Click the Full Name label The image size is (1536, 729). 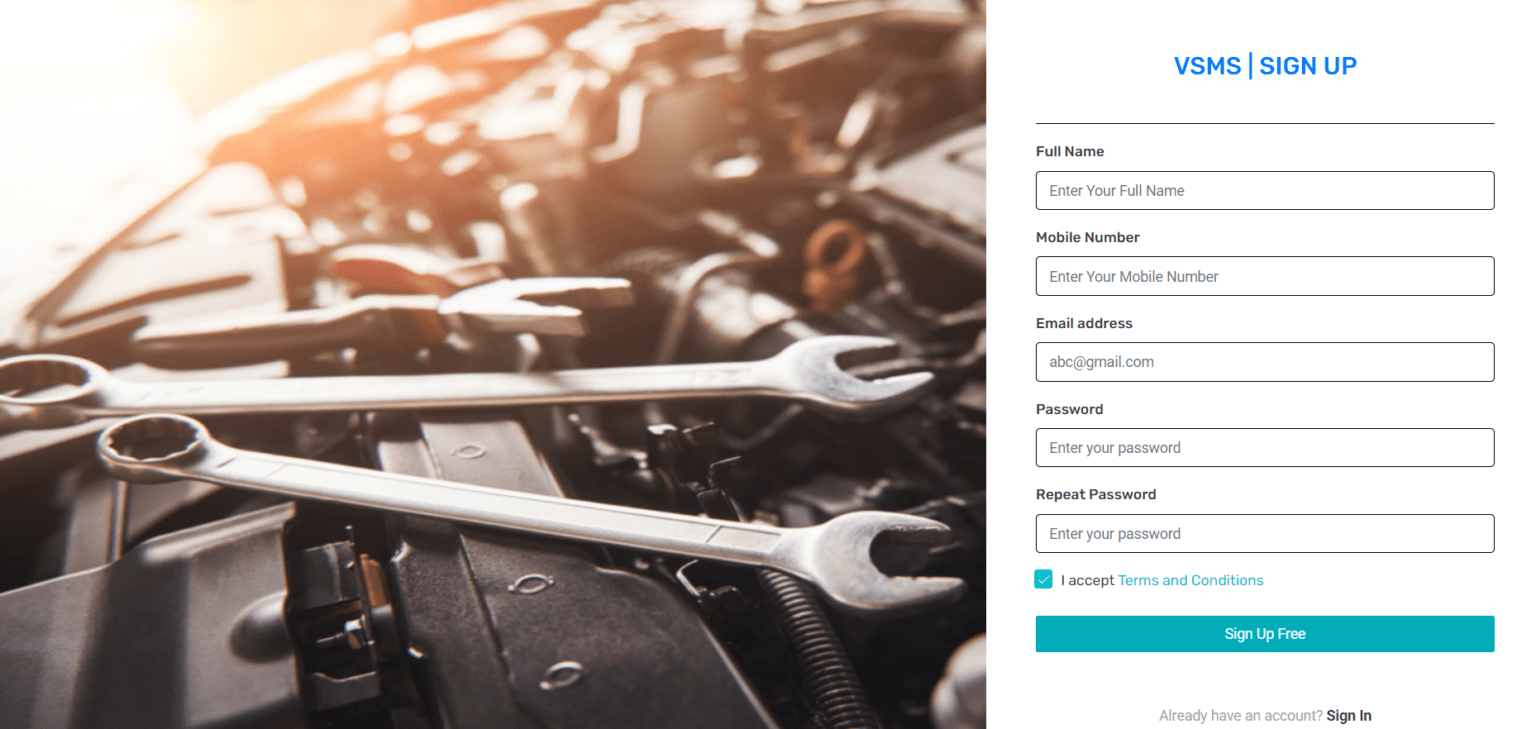(1069, 151)
